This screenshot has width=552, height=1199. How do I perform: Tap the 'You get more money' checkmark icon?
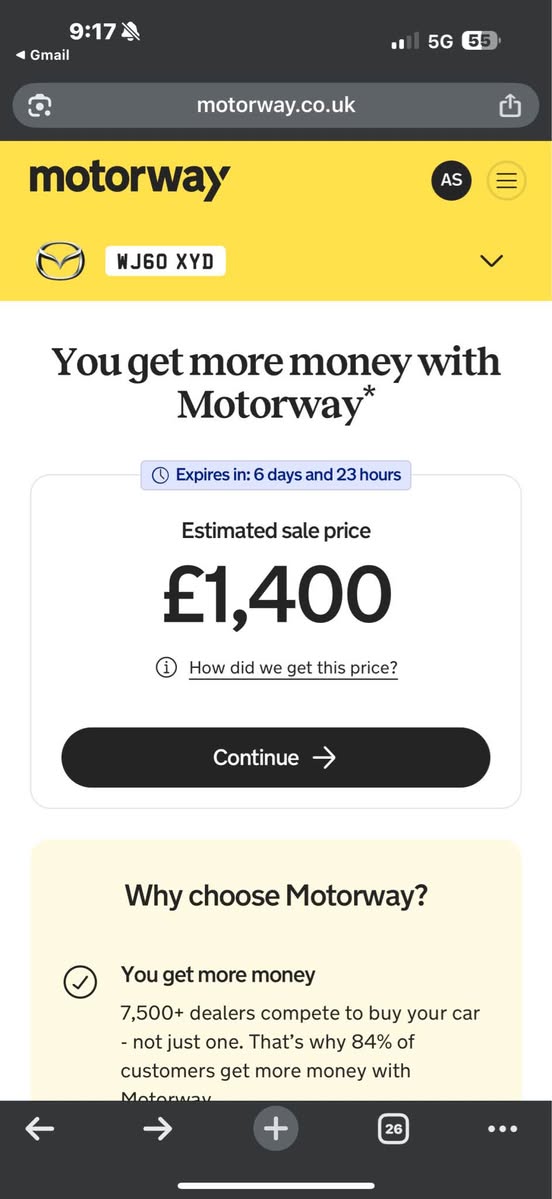point(80,983)
